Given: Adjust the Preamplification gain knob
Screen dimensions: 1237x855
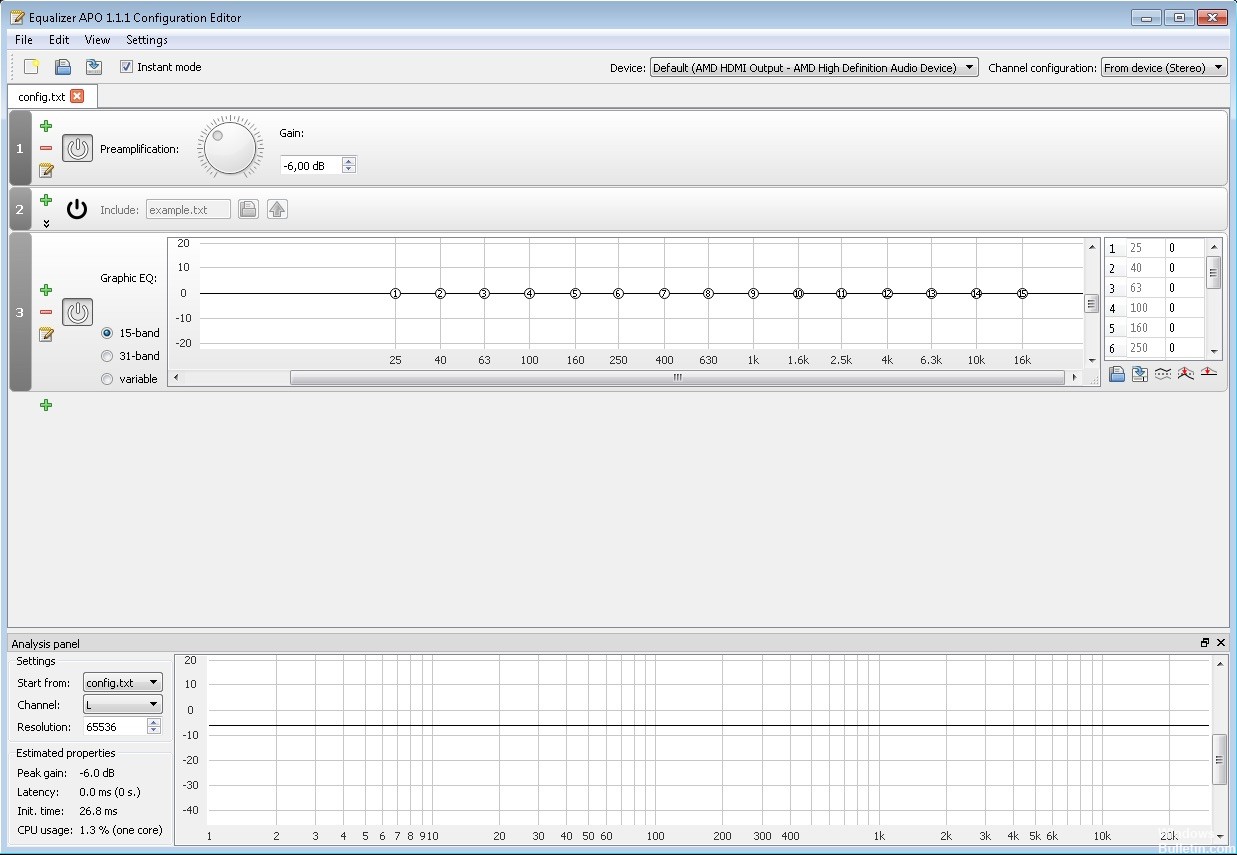Looking at the screenshot, I should click(229, 146).
